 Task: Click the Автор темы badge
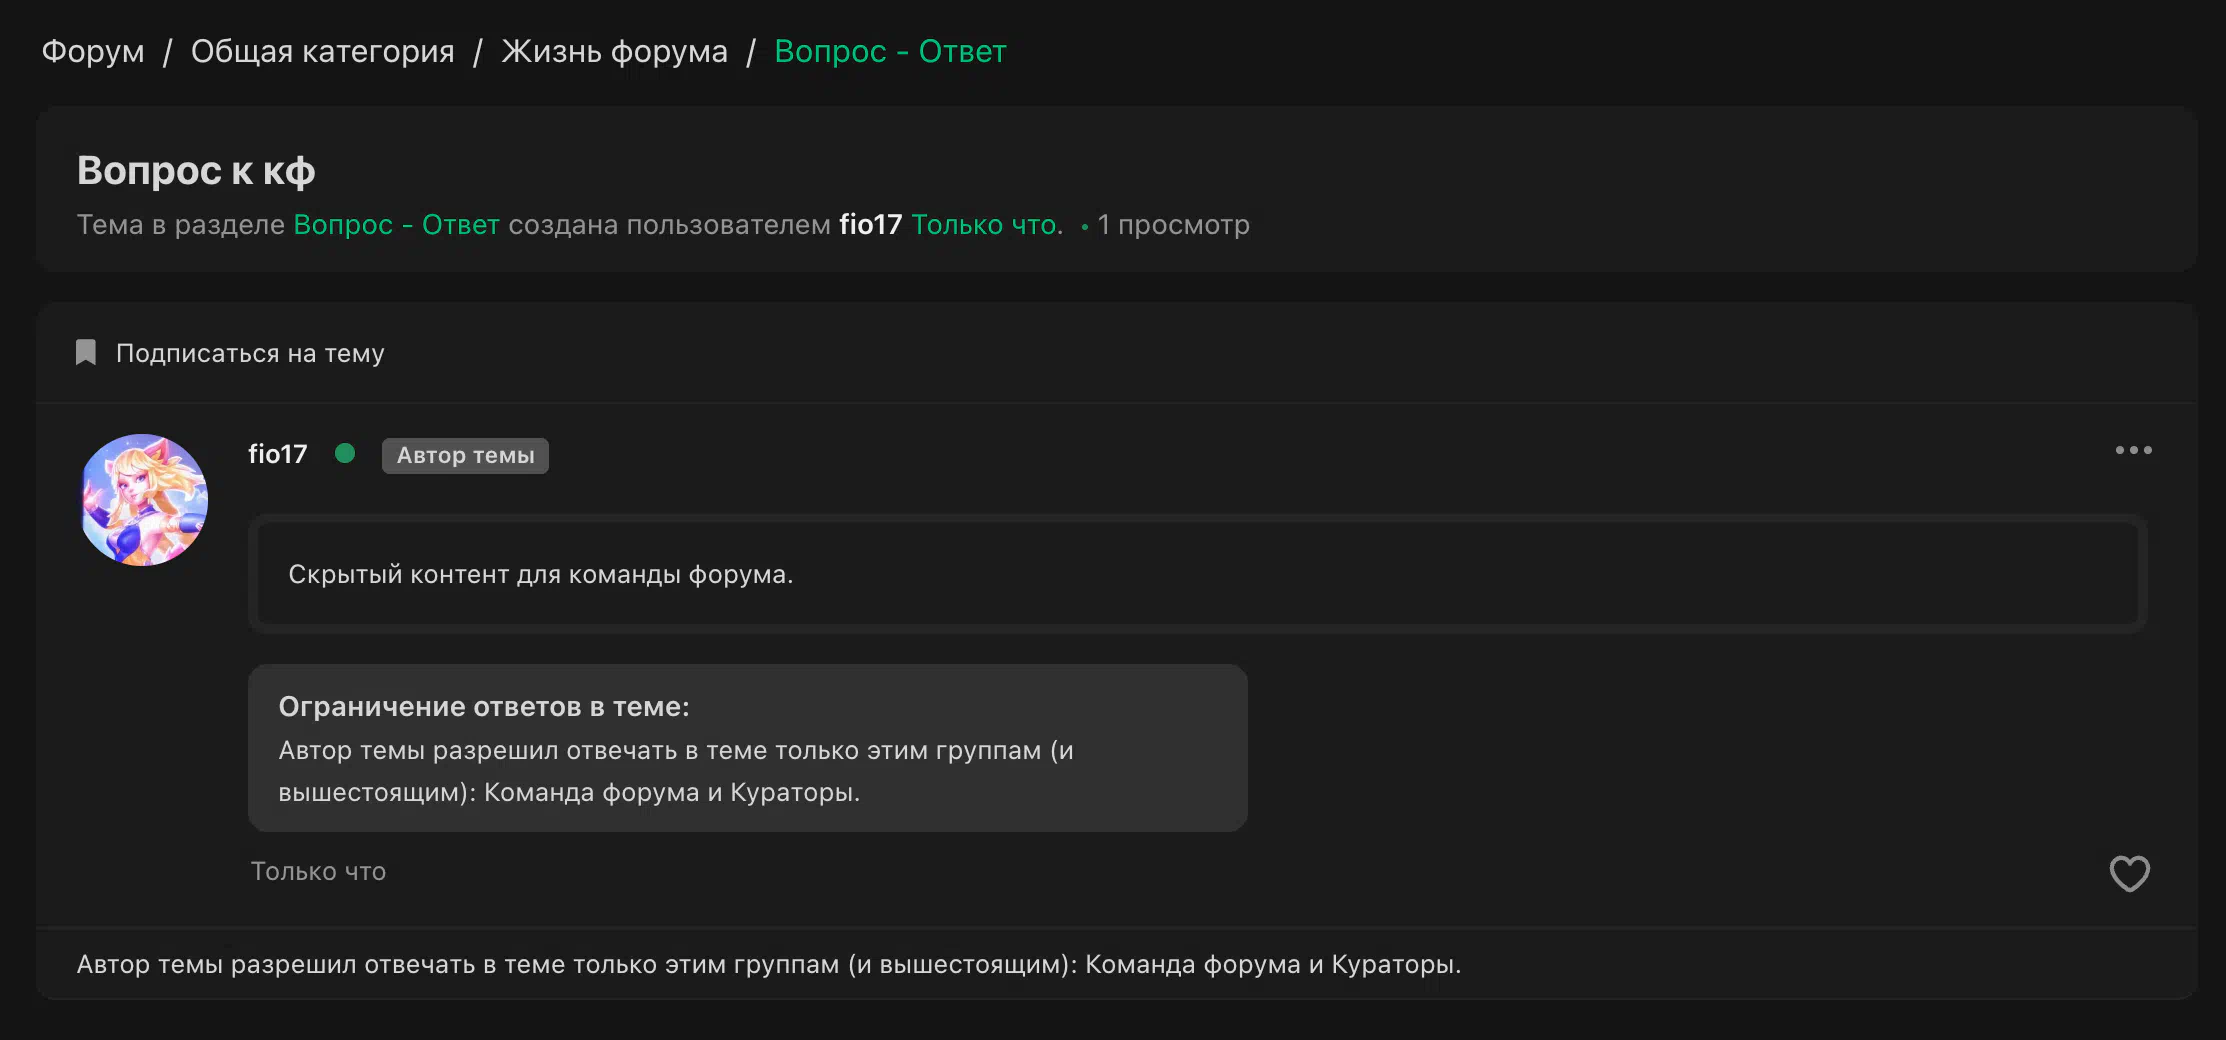tap(465, 456)
